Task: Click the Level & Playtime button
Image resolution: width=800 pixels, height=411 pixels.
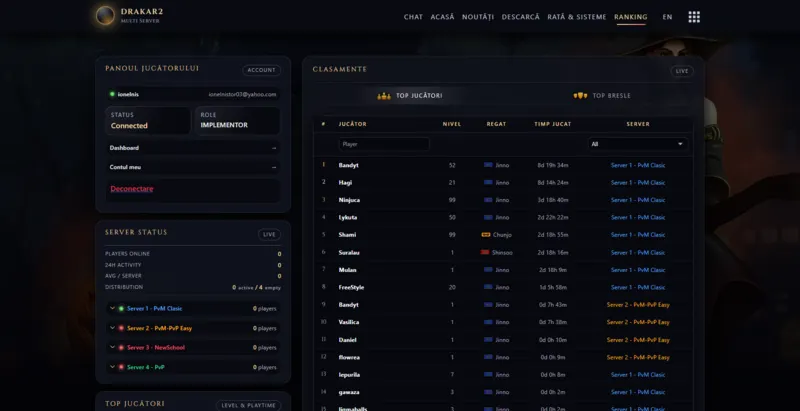Action: (x=248, y=405)
